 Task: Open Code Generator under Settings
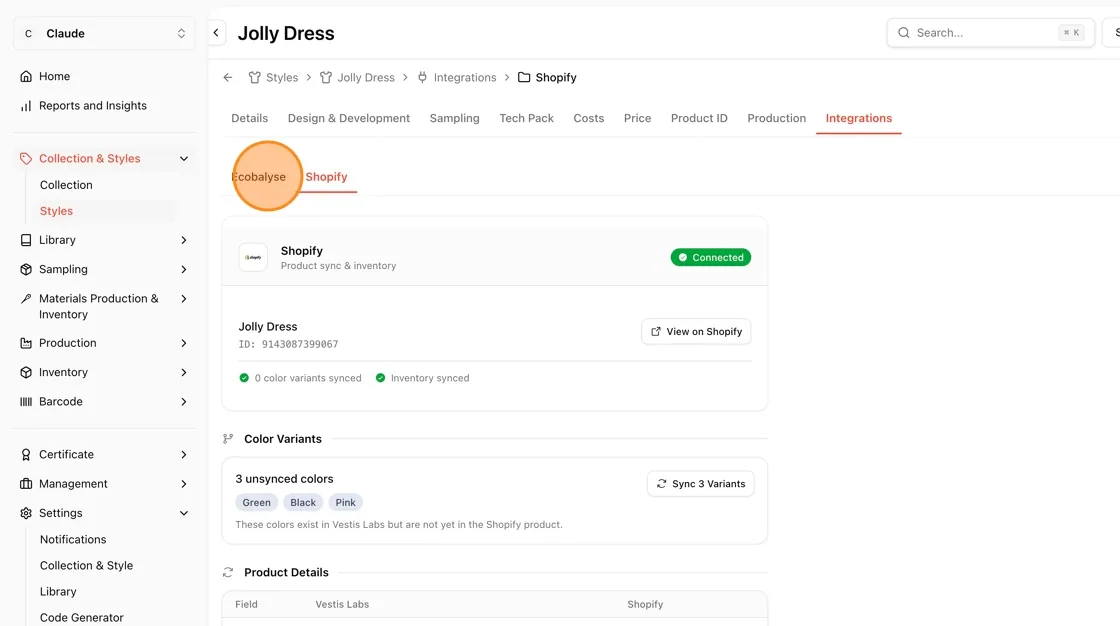pos(81,617)
